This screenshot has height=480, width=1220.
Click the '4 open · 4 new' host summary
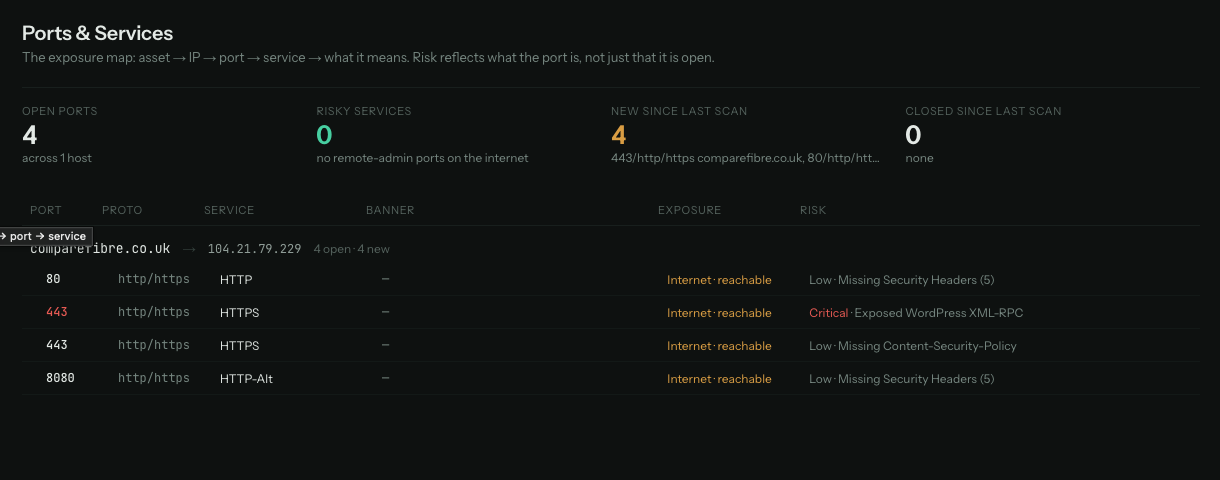point(351,249)
